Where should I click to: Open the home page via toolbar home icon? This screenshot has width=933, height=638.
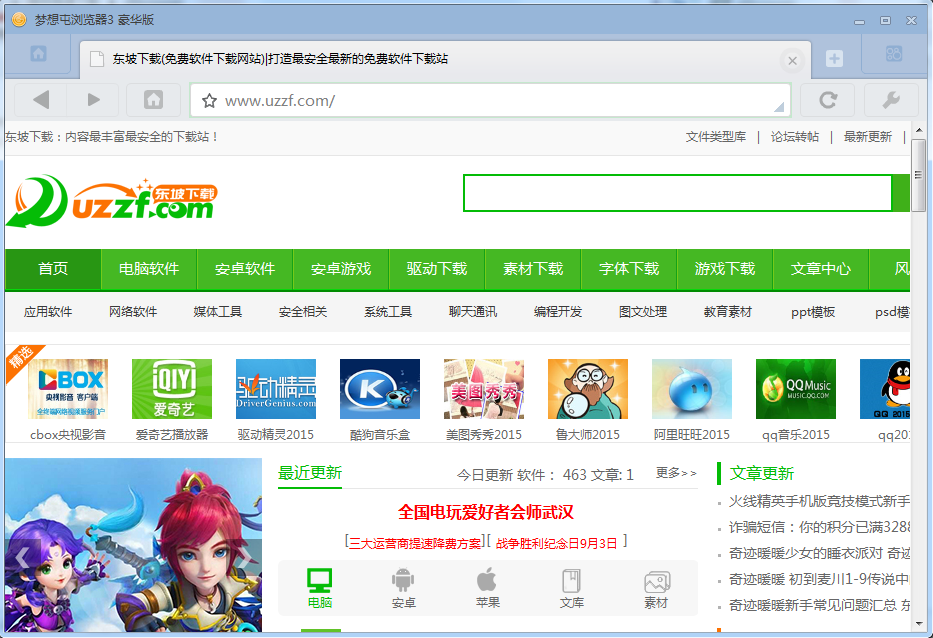click(x=154, y=99)
